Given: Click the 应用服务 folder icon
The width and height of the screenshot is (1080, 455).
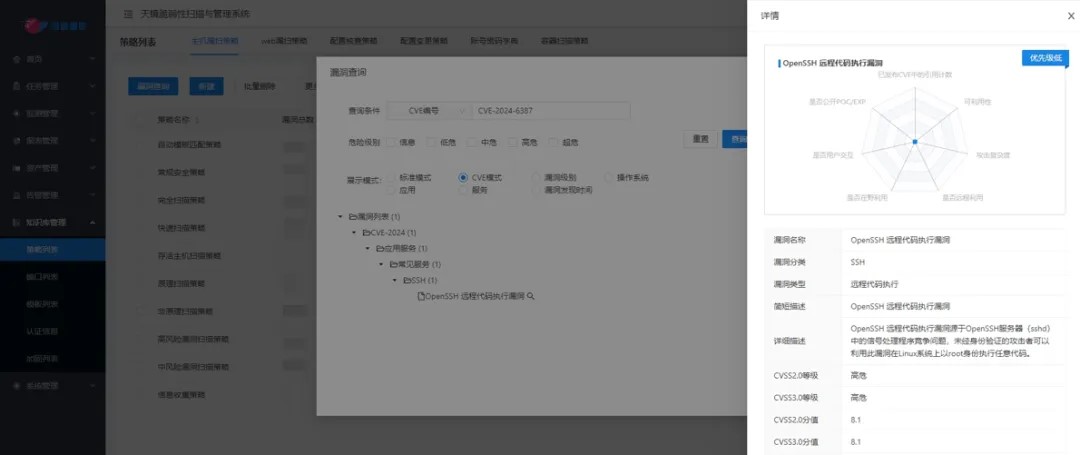Looking at the screenshot, I should 380,248.
